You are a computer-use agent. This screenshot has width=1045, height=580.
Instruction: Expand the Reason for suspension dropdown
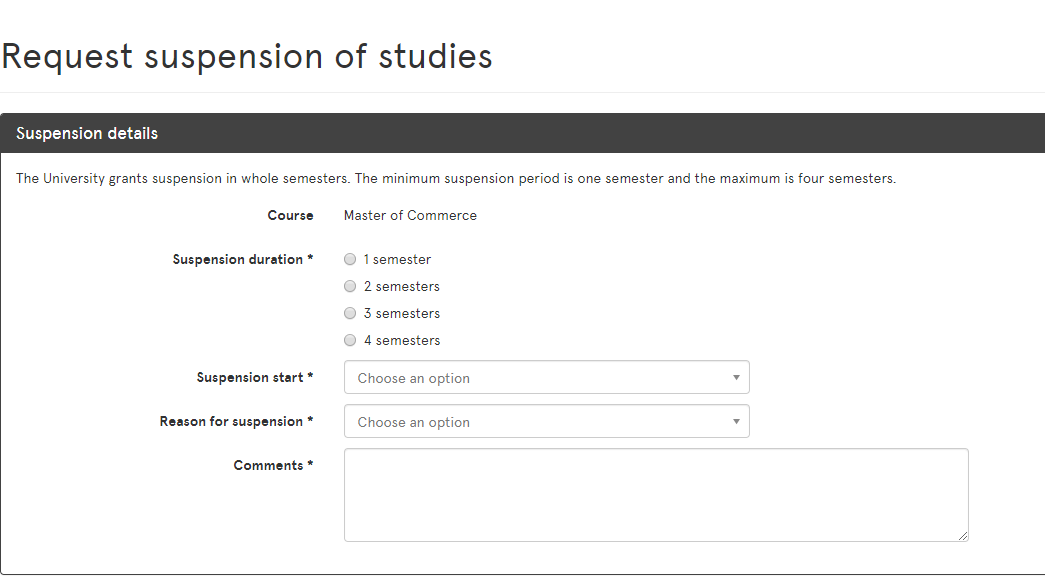point(546,422)
